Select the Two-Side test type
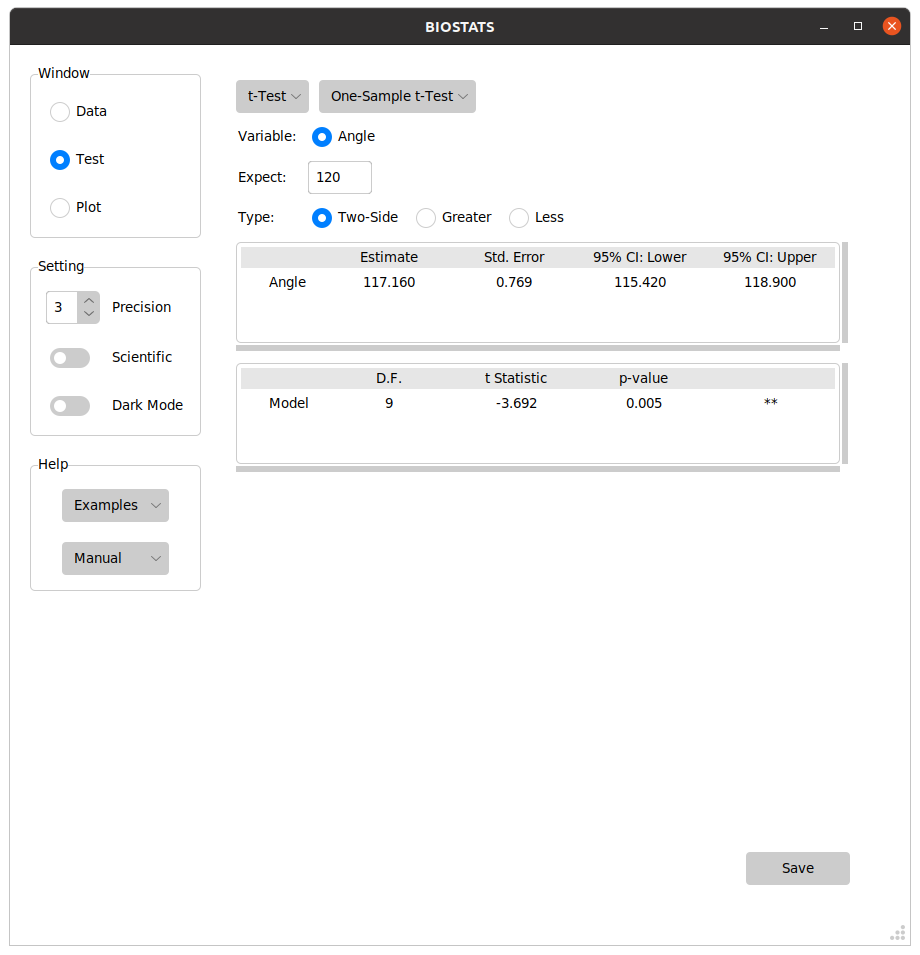 (x=322, y=218)
